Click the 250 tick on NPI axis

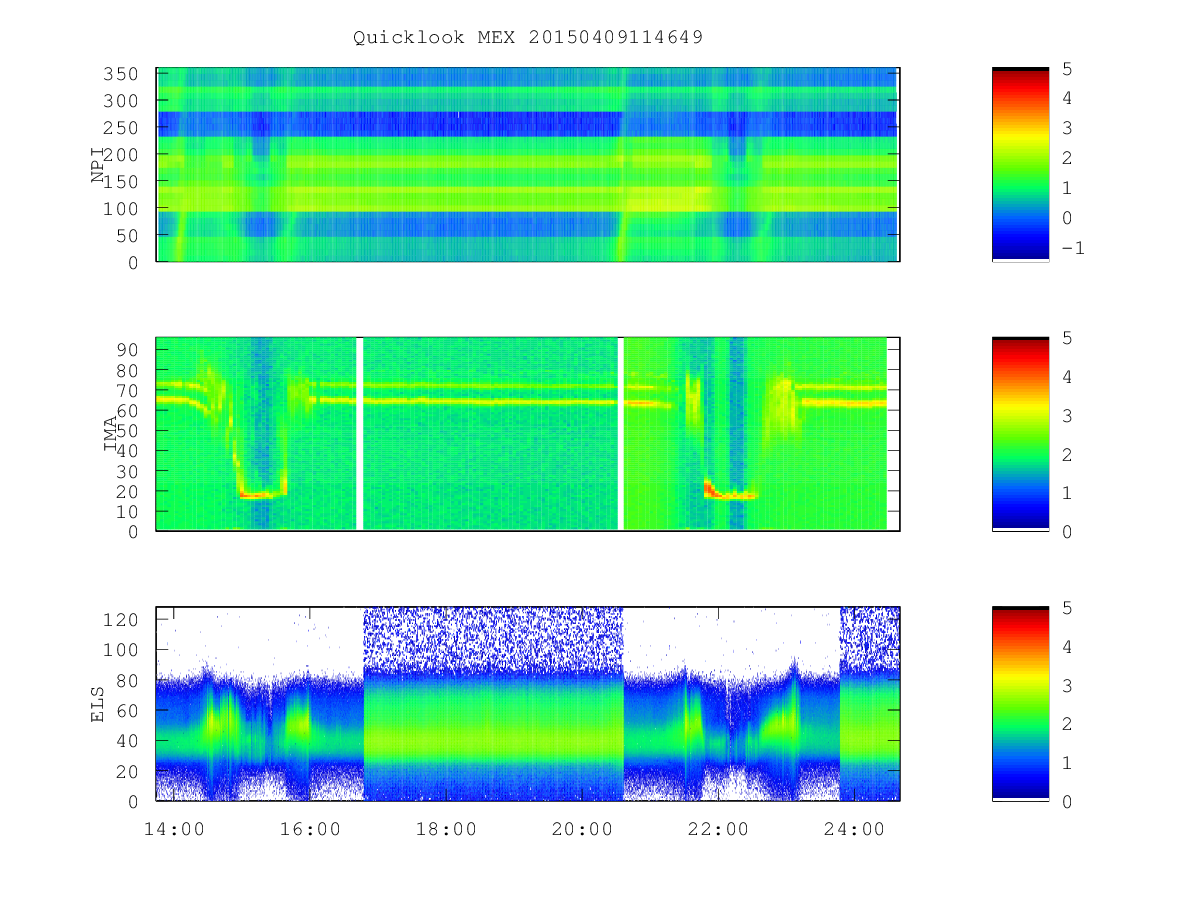(x=122, y=128)
